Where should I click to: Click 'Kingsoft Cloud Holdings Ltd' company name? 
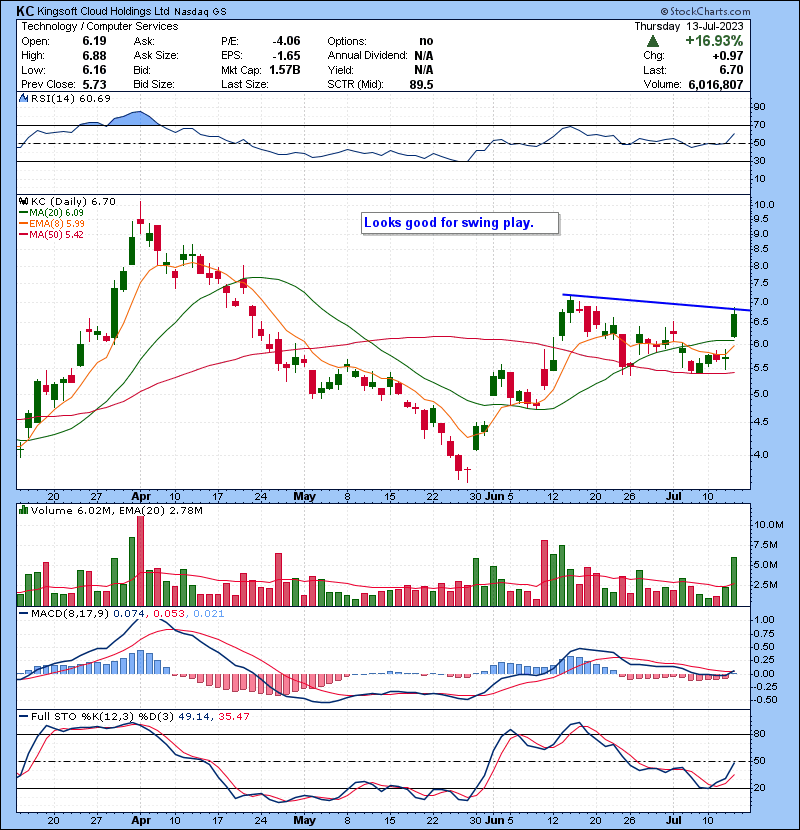[x=103, y=11]
